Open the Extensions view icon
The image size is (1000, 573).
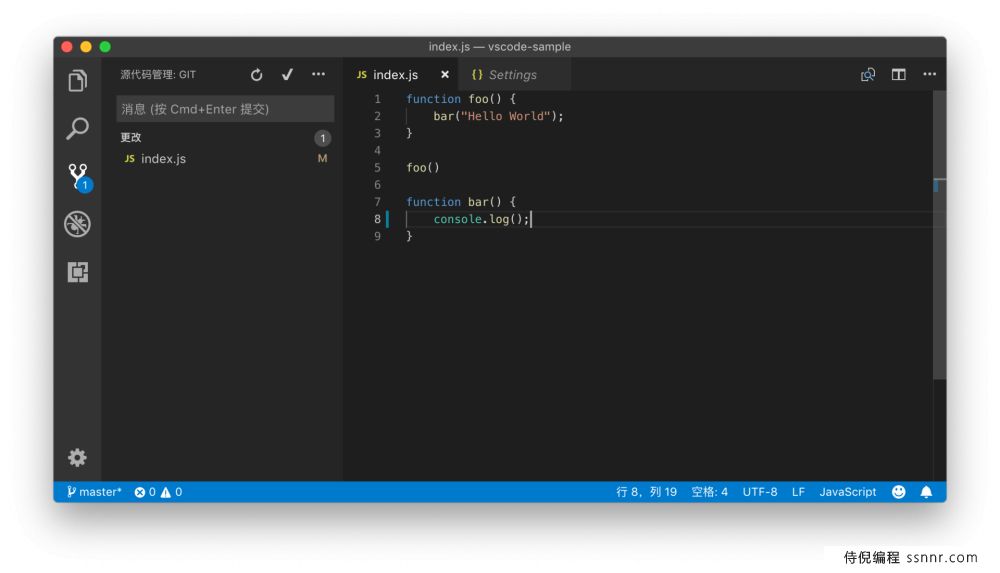pos(77,272)
